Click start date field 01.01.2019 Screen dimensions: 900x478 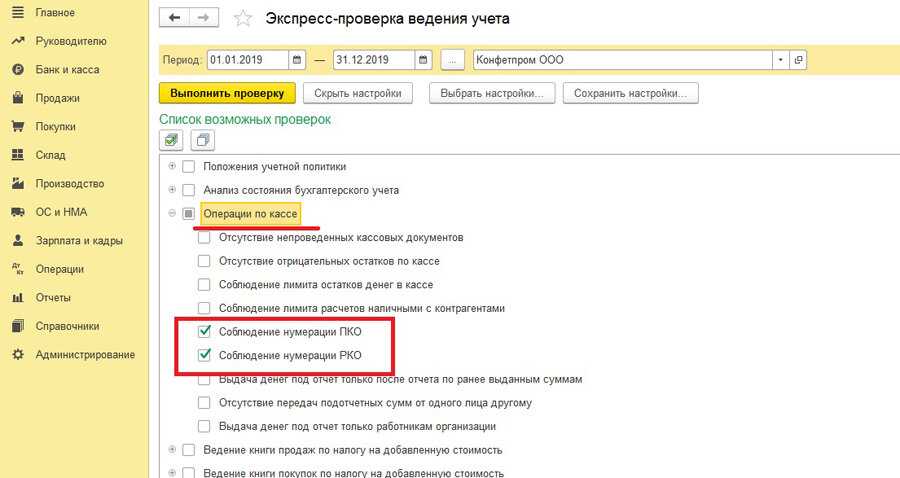coord(247,60)
